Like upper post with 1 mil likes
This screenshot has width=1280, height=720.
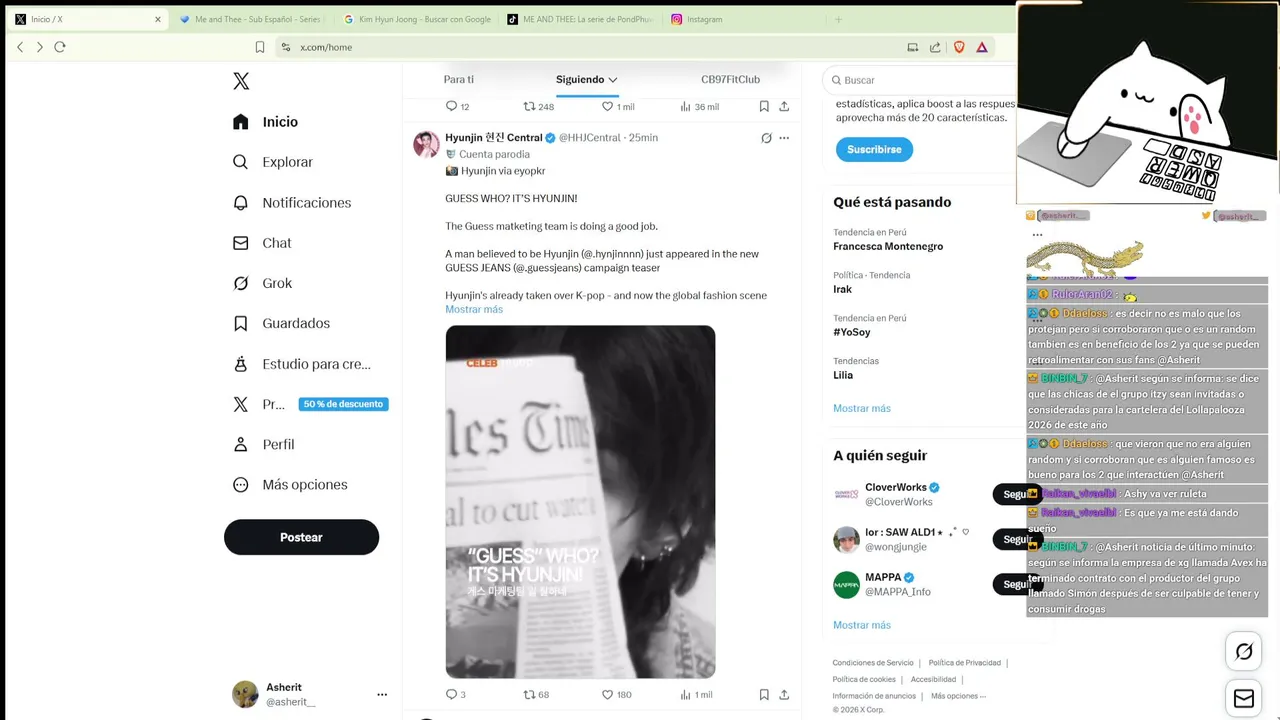(618, 106)
